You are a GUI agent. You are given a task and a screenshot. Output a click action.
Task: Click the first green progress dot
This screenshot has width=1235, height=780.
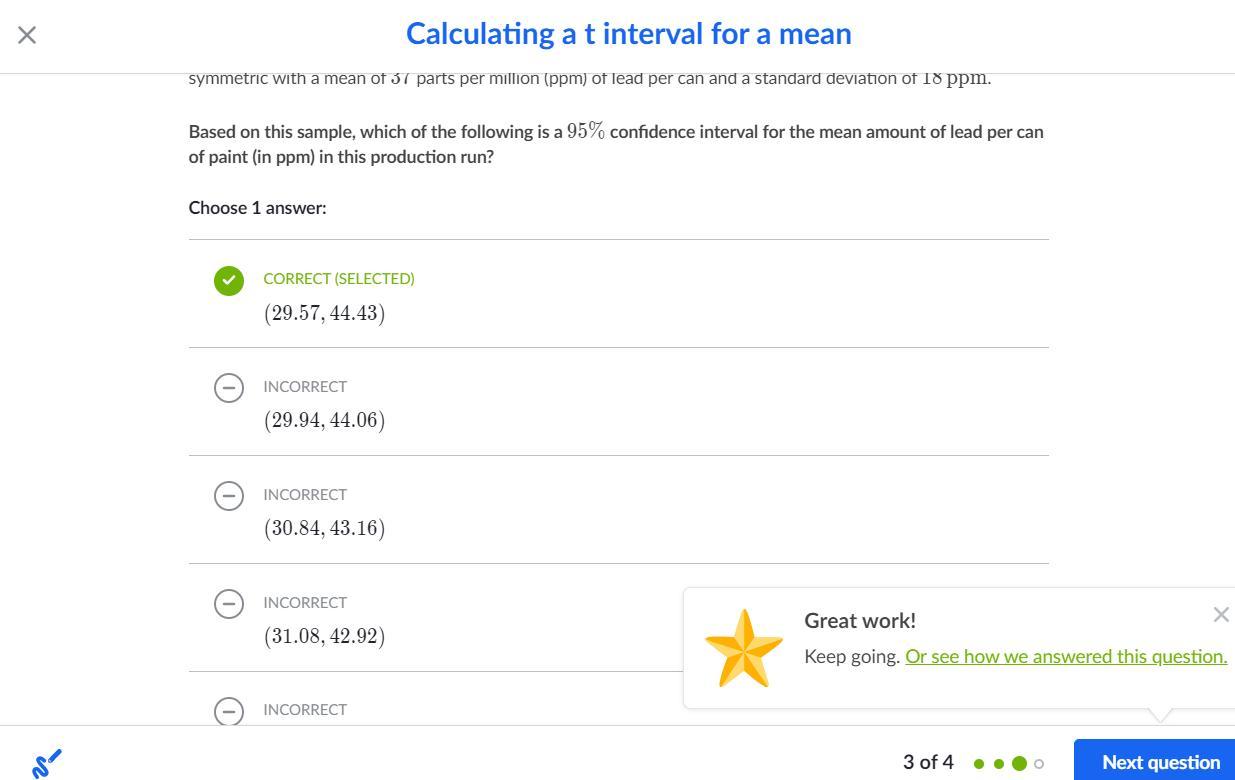coord(979,764)
